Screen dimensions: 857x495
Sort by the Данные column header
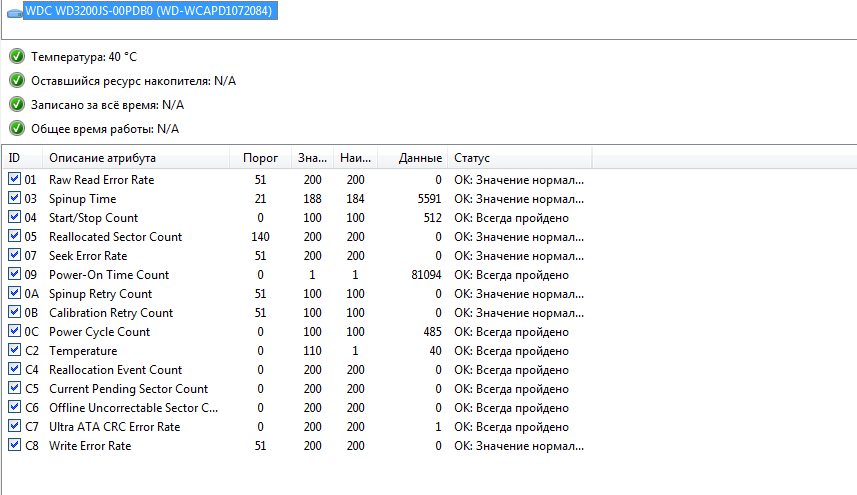pos(413,158)
